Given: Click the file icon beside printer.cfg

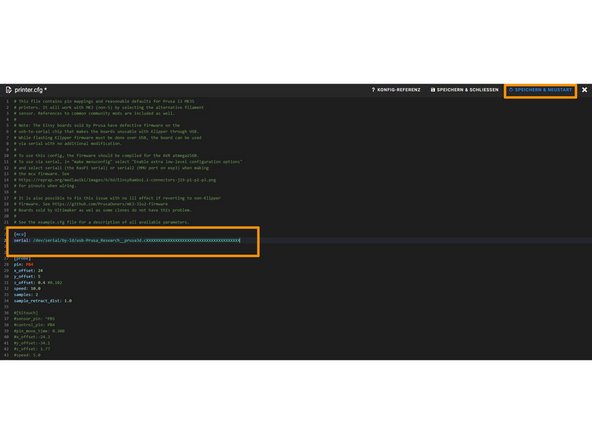Looking at the screenshot, I should tap(8, 90).
